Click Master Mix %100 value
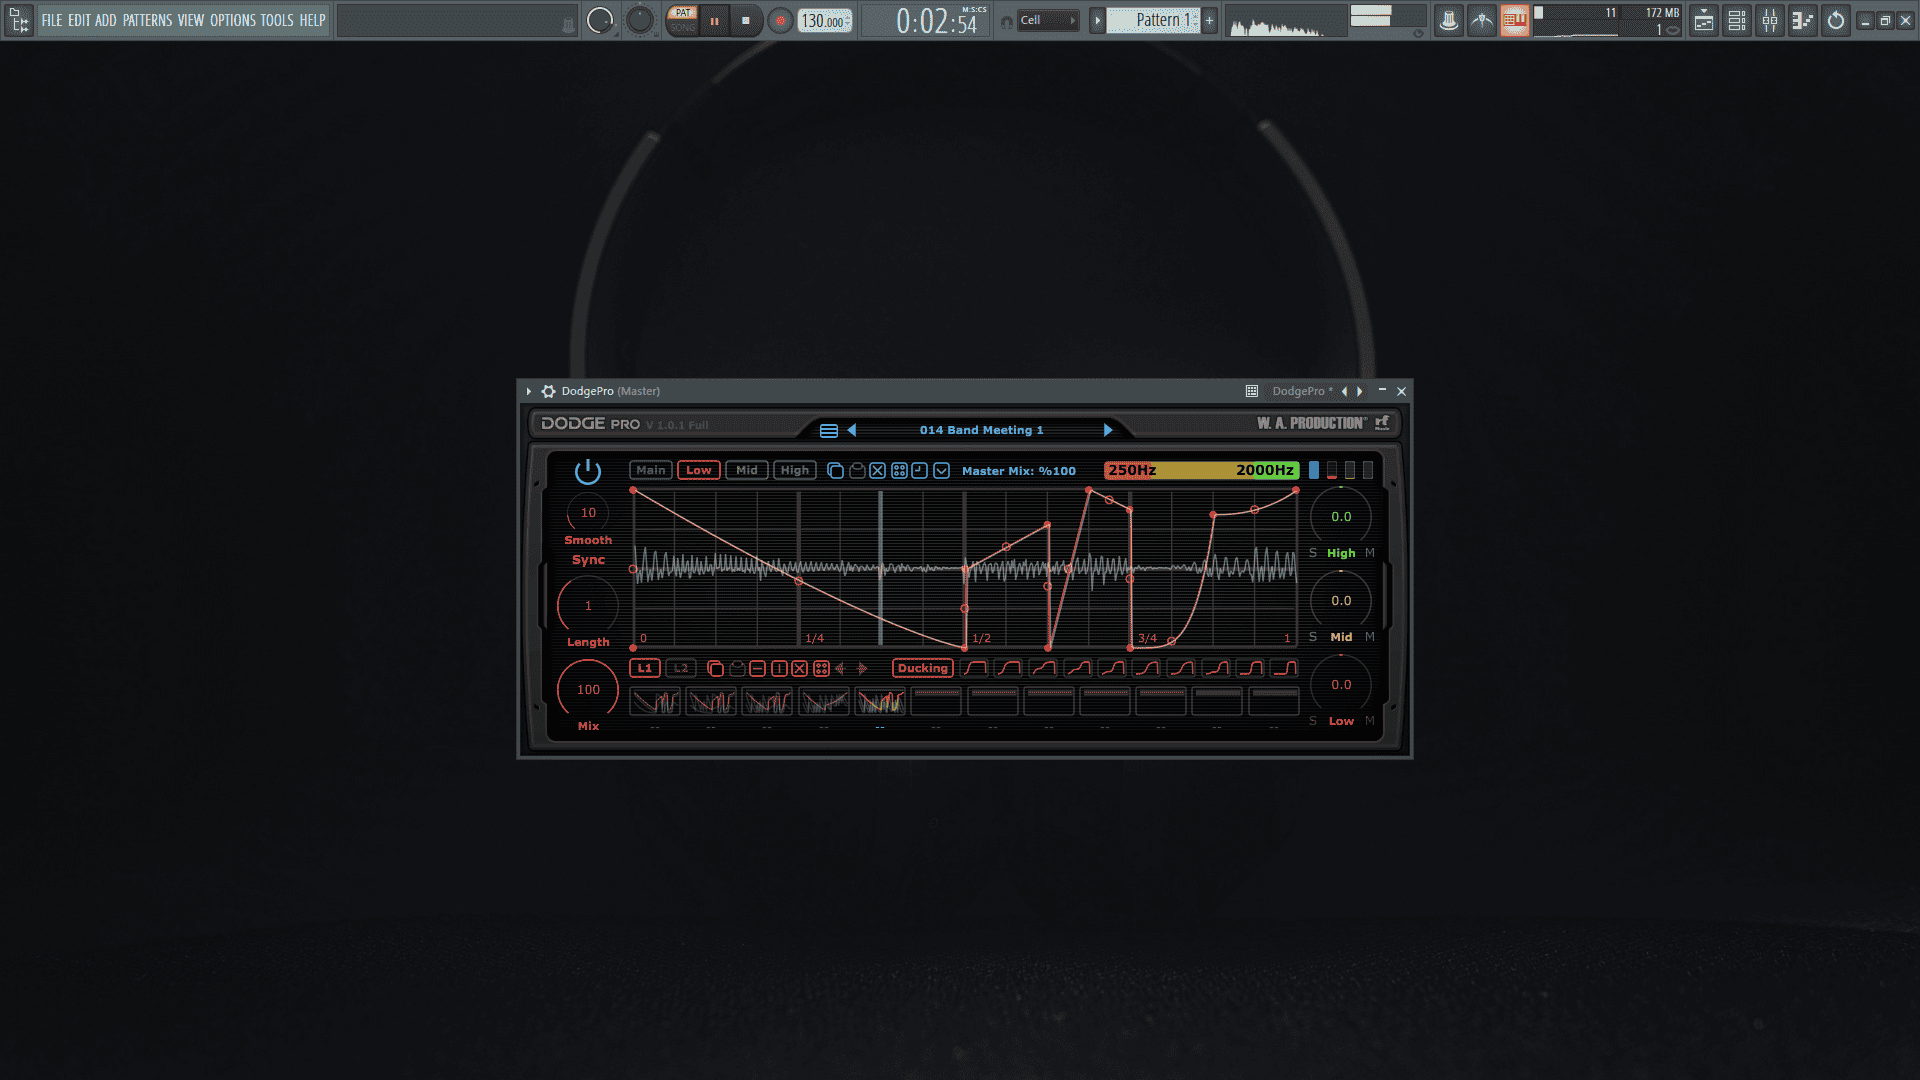 tap(1019, 471)
